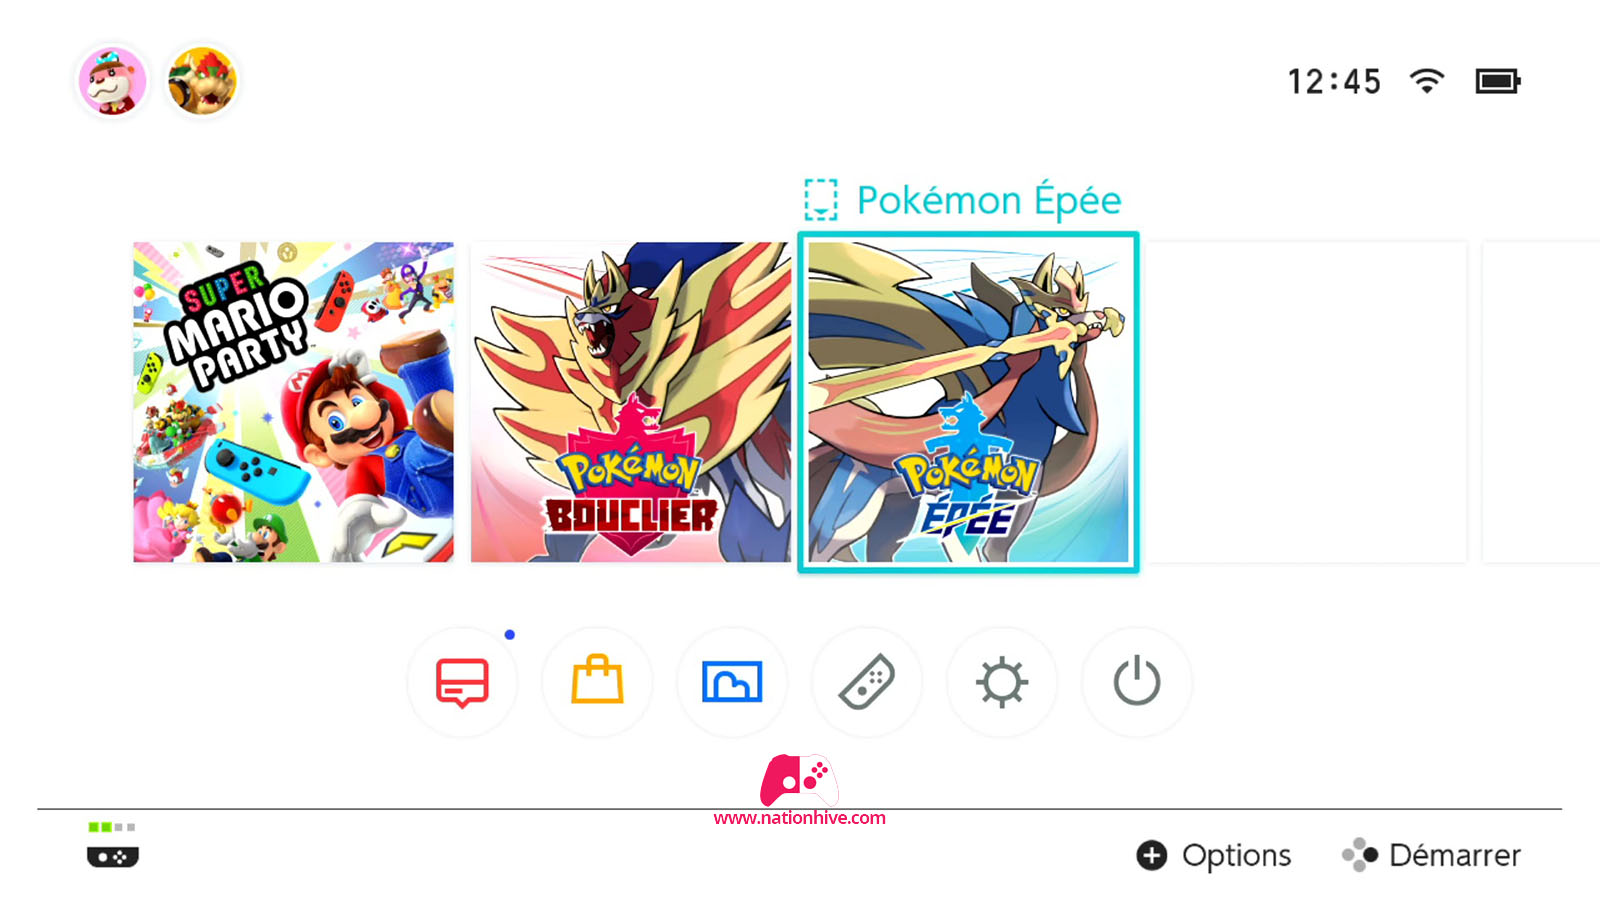Image resolution: width=1600 pixels, height=900 pixels.
Task: Select the Bowser user avatar
Action: (202, 81)
